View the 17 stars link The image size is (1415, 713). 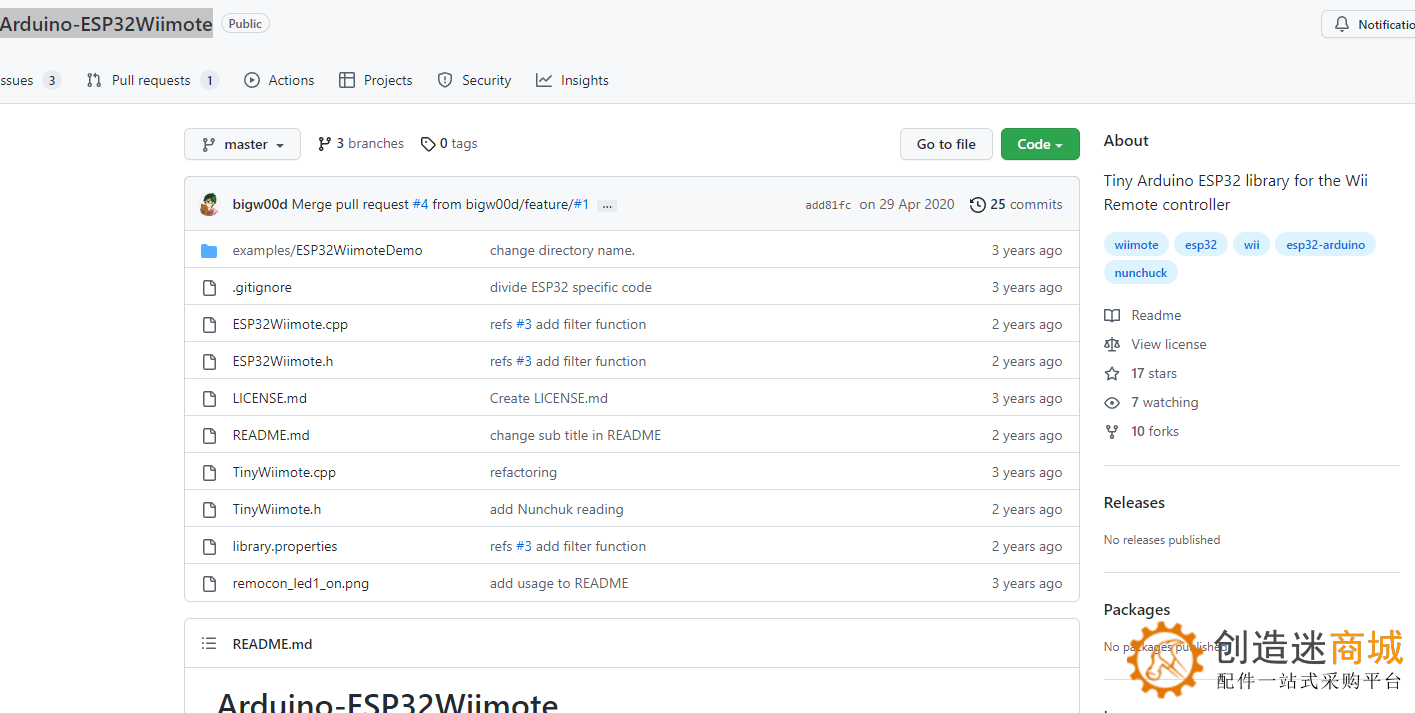click(1141, 373)
